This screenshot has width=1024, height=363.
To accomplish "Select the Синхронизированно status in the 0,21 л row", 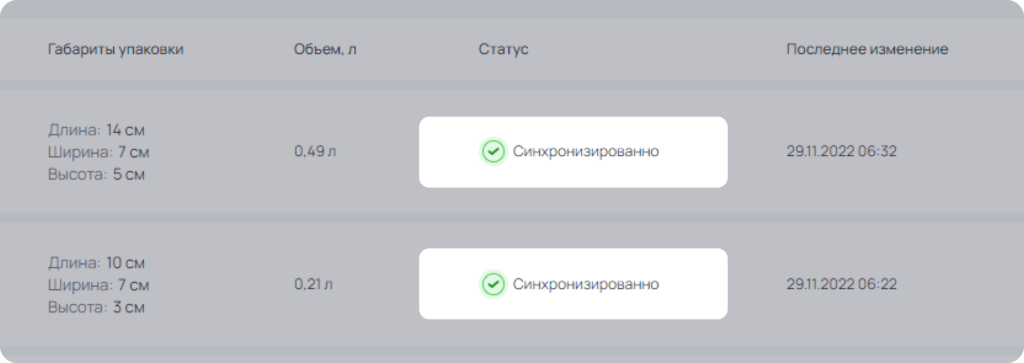I will point(573,284).
